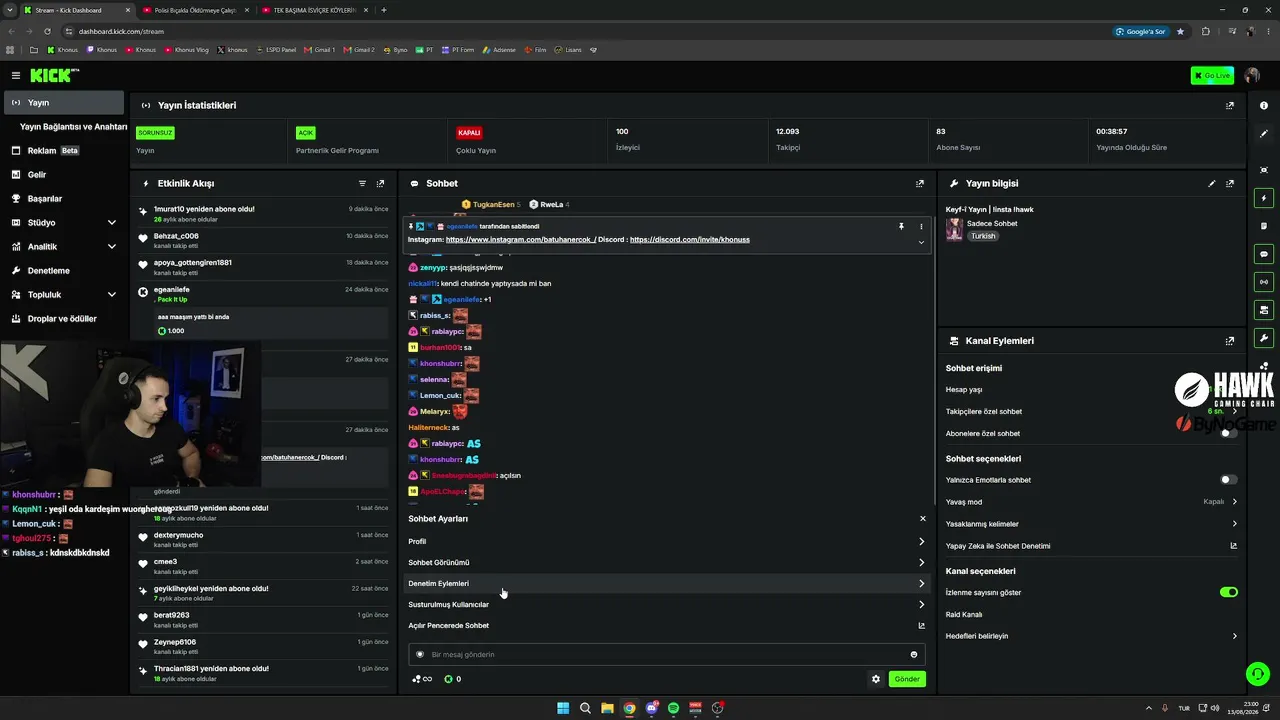Image resolution: width=1280 pixels, height=720 pixels.
Task: Open the Susturulmuş Kullanıcılar submenu
Action: [x=667, y=604]
